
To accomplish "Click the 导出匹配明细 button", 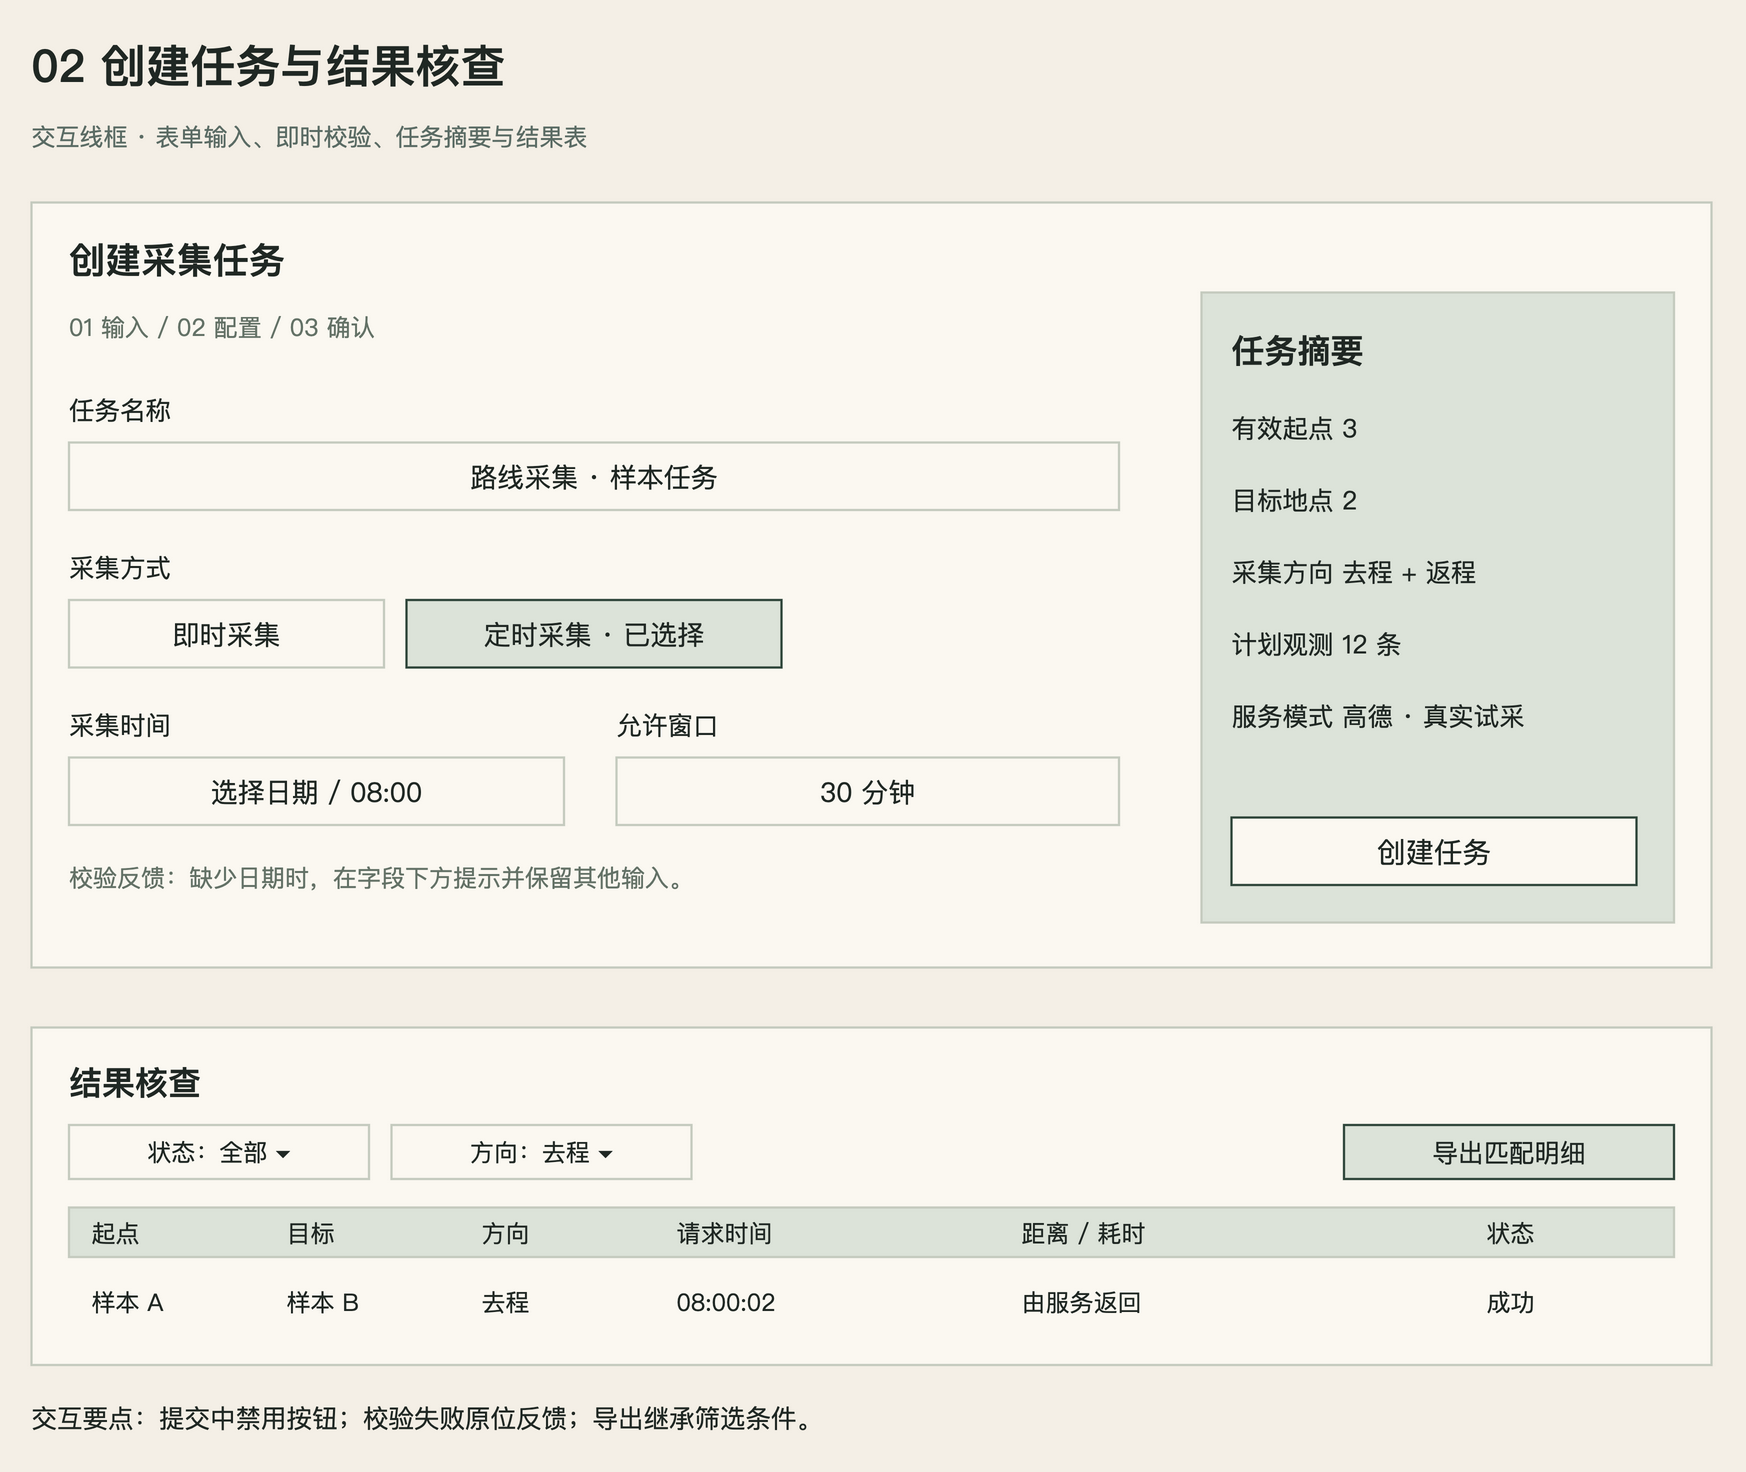I will pos(1508,1152).
